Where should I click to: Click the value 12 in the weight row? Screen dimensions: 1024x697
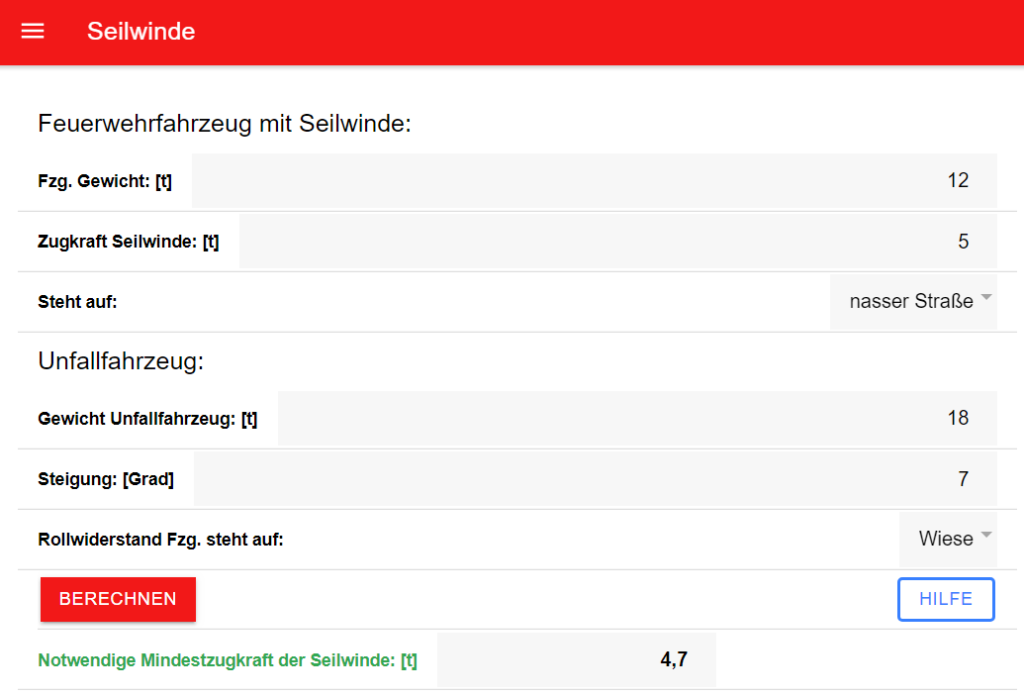[957, 180]
